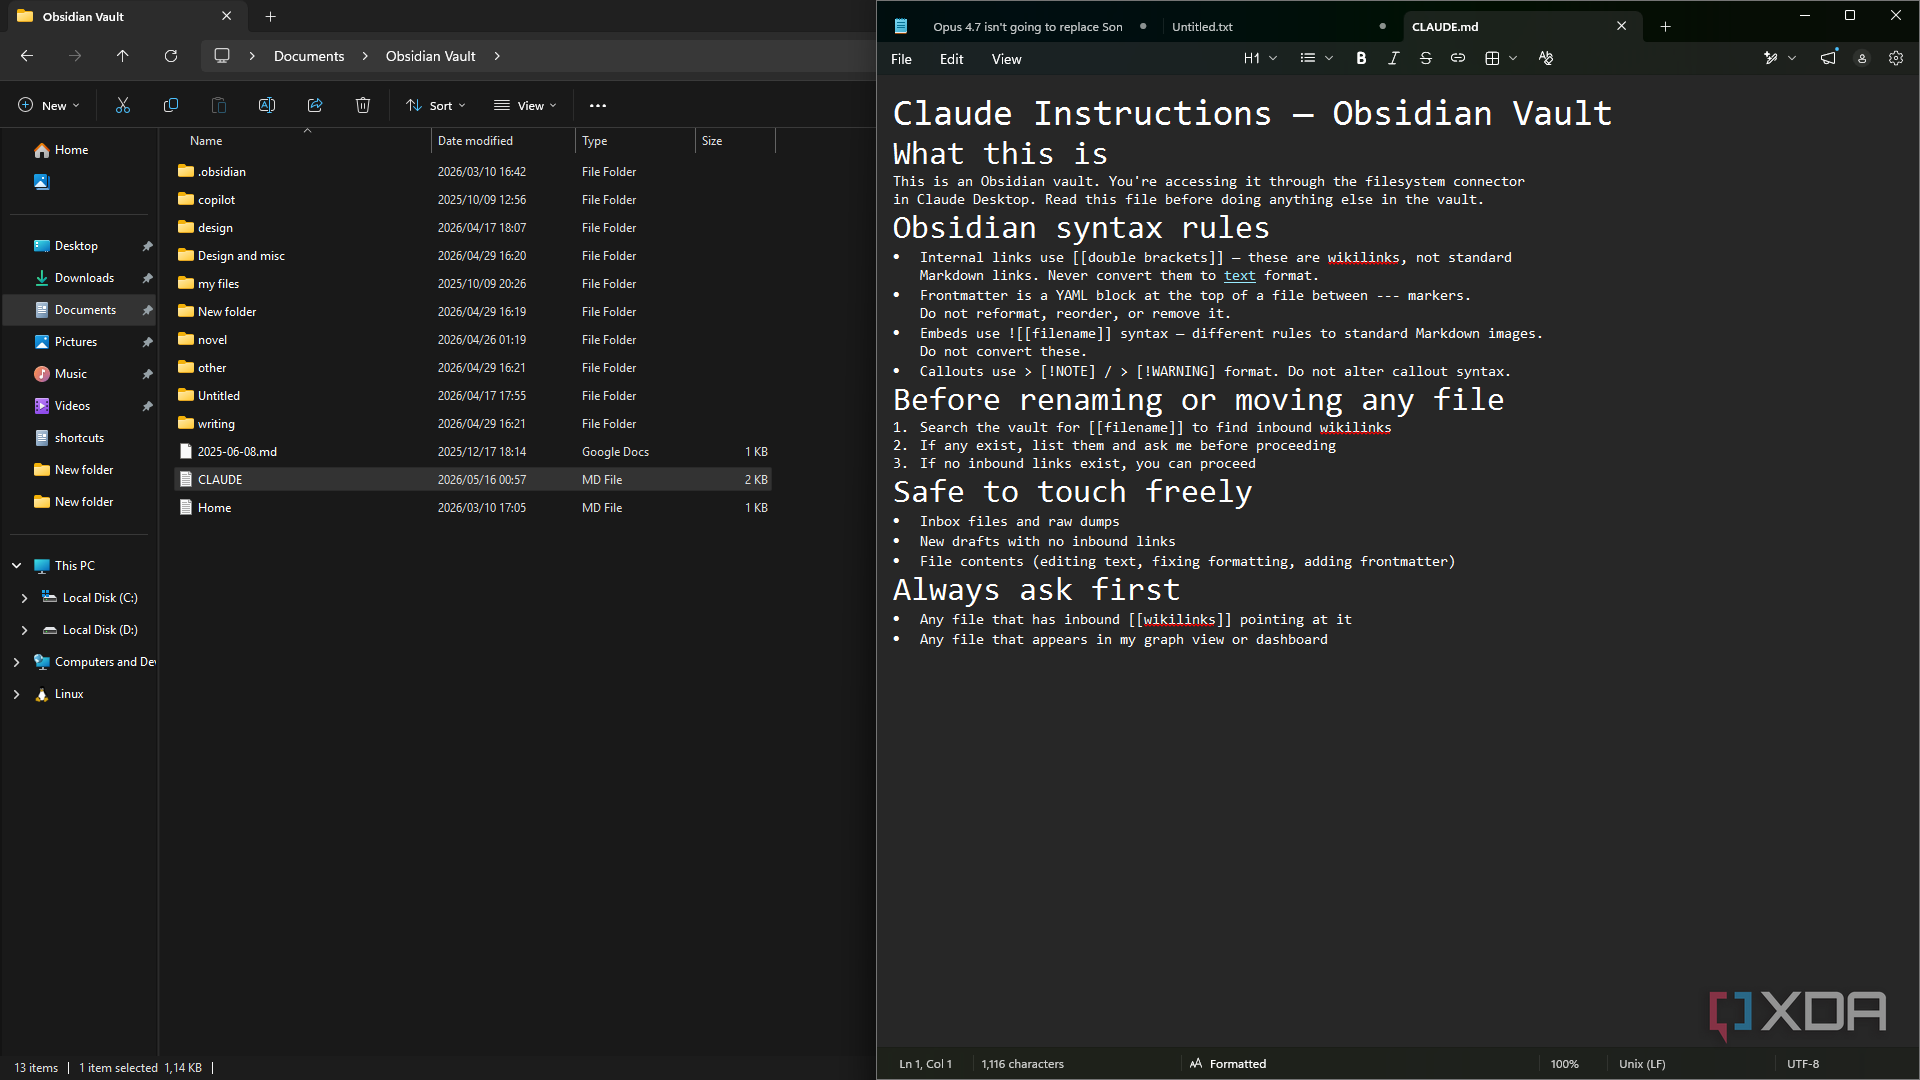The width and height of the screenshot is (1920, 1080).
Task: Click the Unix (LF) line ending indicator
Action: (x=1642, y=1064)
